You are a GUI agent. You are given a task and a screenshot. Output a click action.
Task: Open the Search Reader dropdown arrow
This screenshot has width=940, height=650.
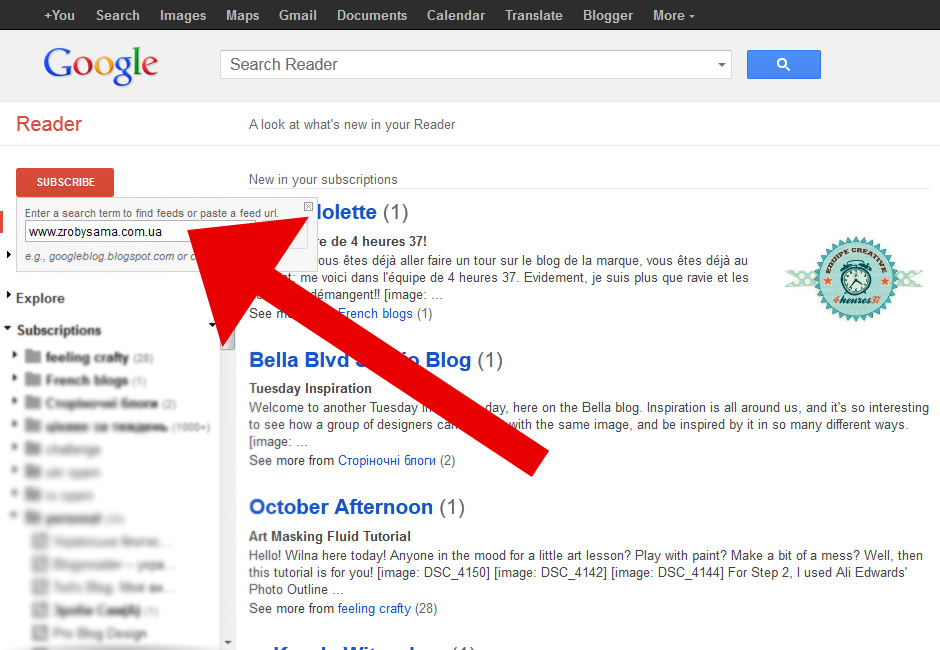721,64
